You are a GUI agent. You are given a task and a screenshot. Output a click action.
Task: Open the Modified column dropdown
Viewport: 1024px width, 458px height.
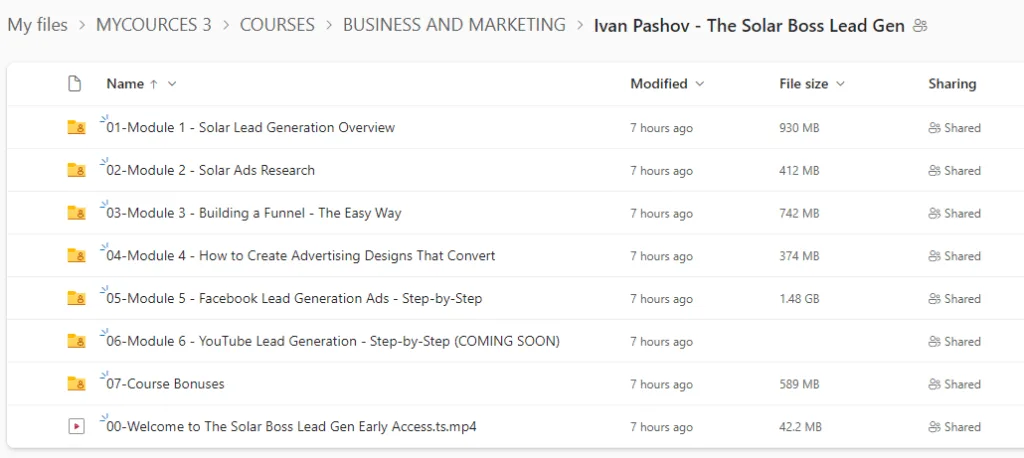click(699, 84)
